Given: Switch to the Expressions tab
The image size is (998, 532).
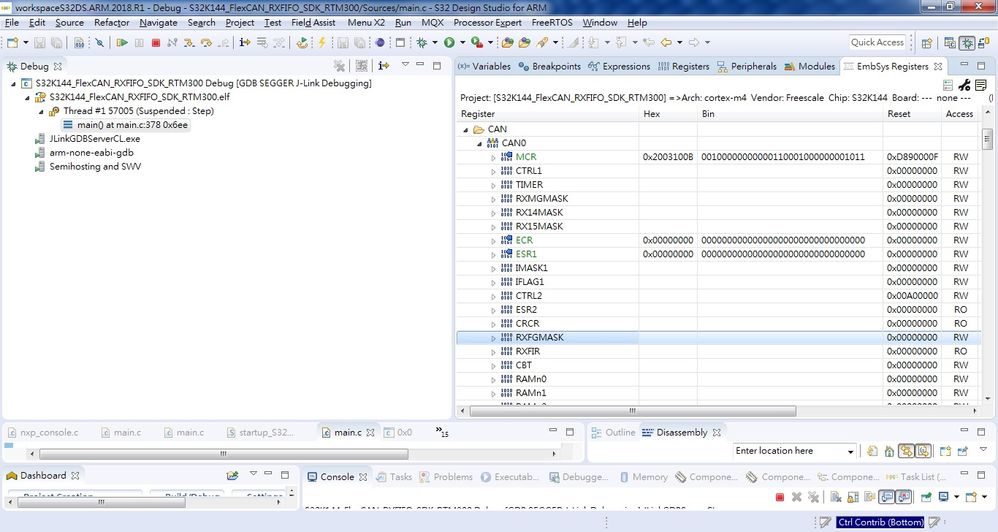Looking at the screenshot, I should [x=619, y=66].
